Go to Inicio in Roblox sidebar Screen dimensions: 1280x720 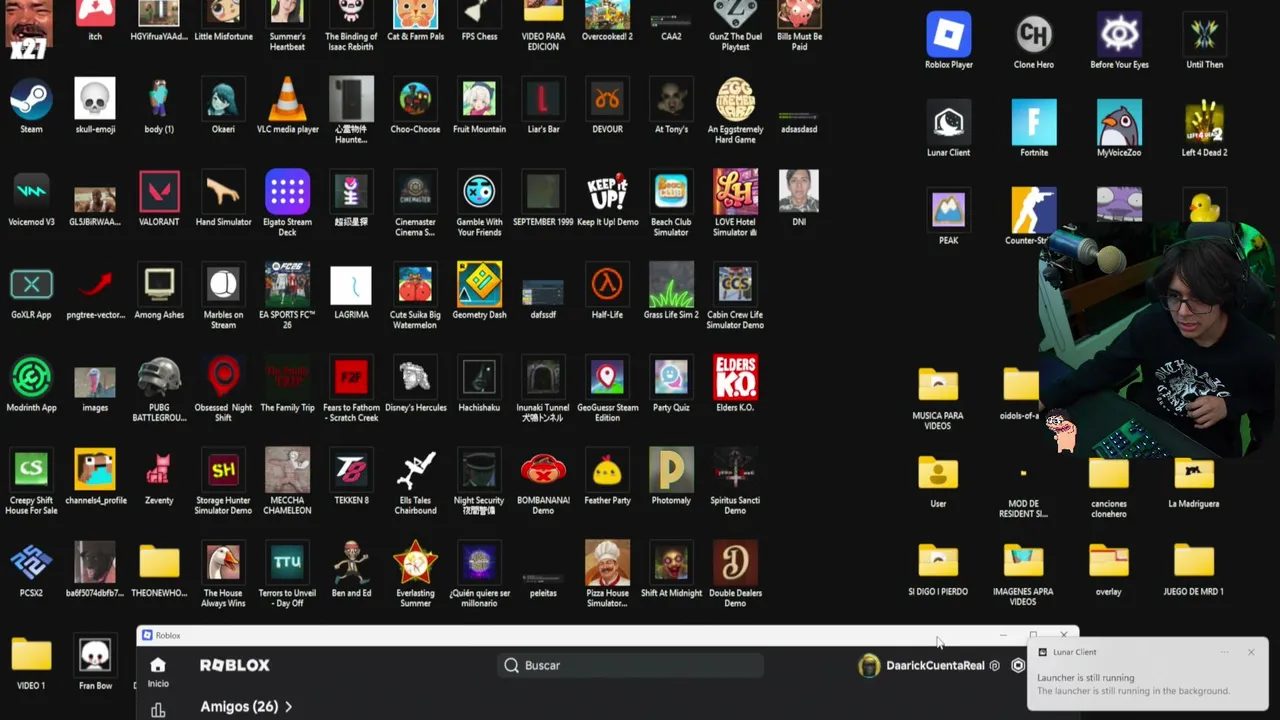(158, 672)
